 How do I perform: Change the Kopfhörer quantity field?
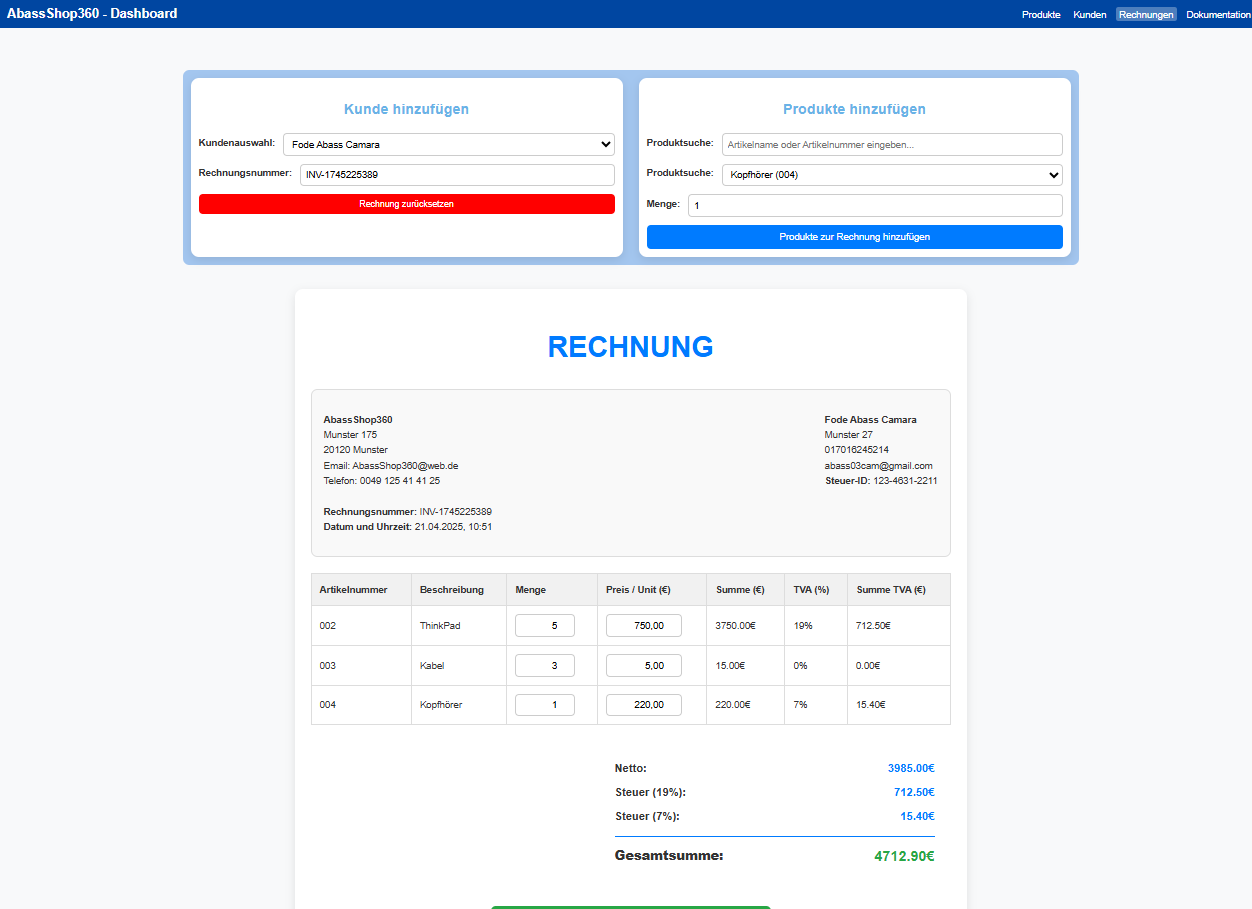[x=545, y=705]
